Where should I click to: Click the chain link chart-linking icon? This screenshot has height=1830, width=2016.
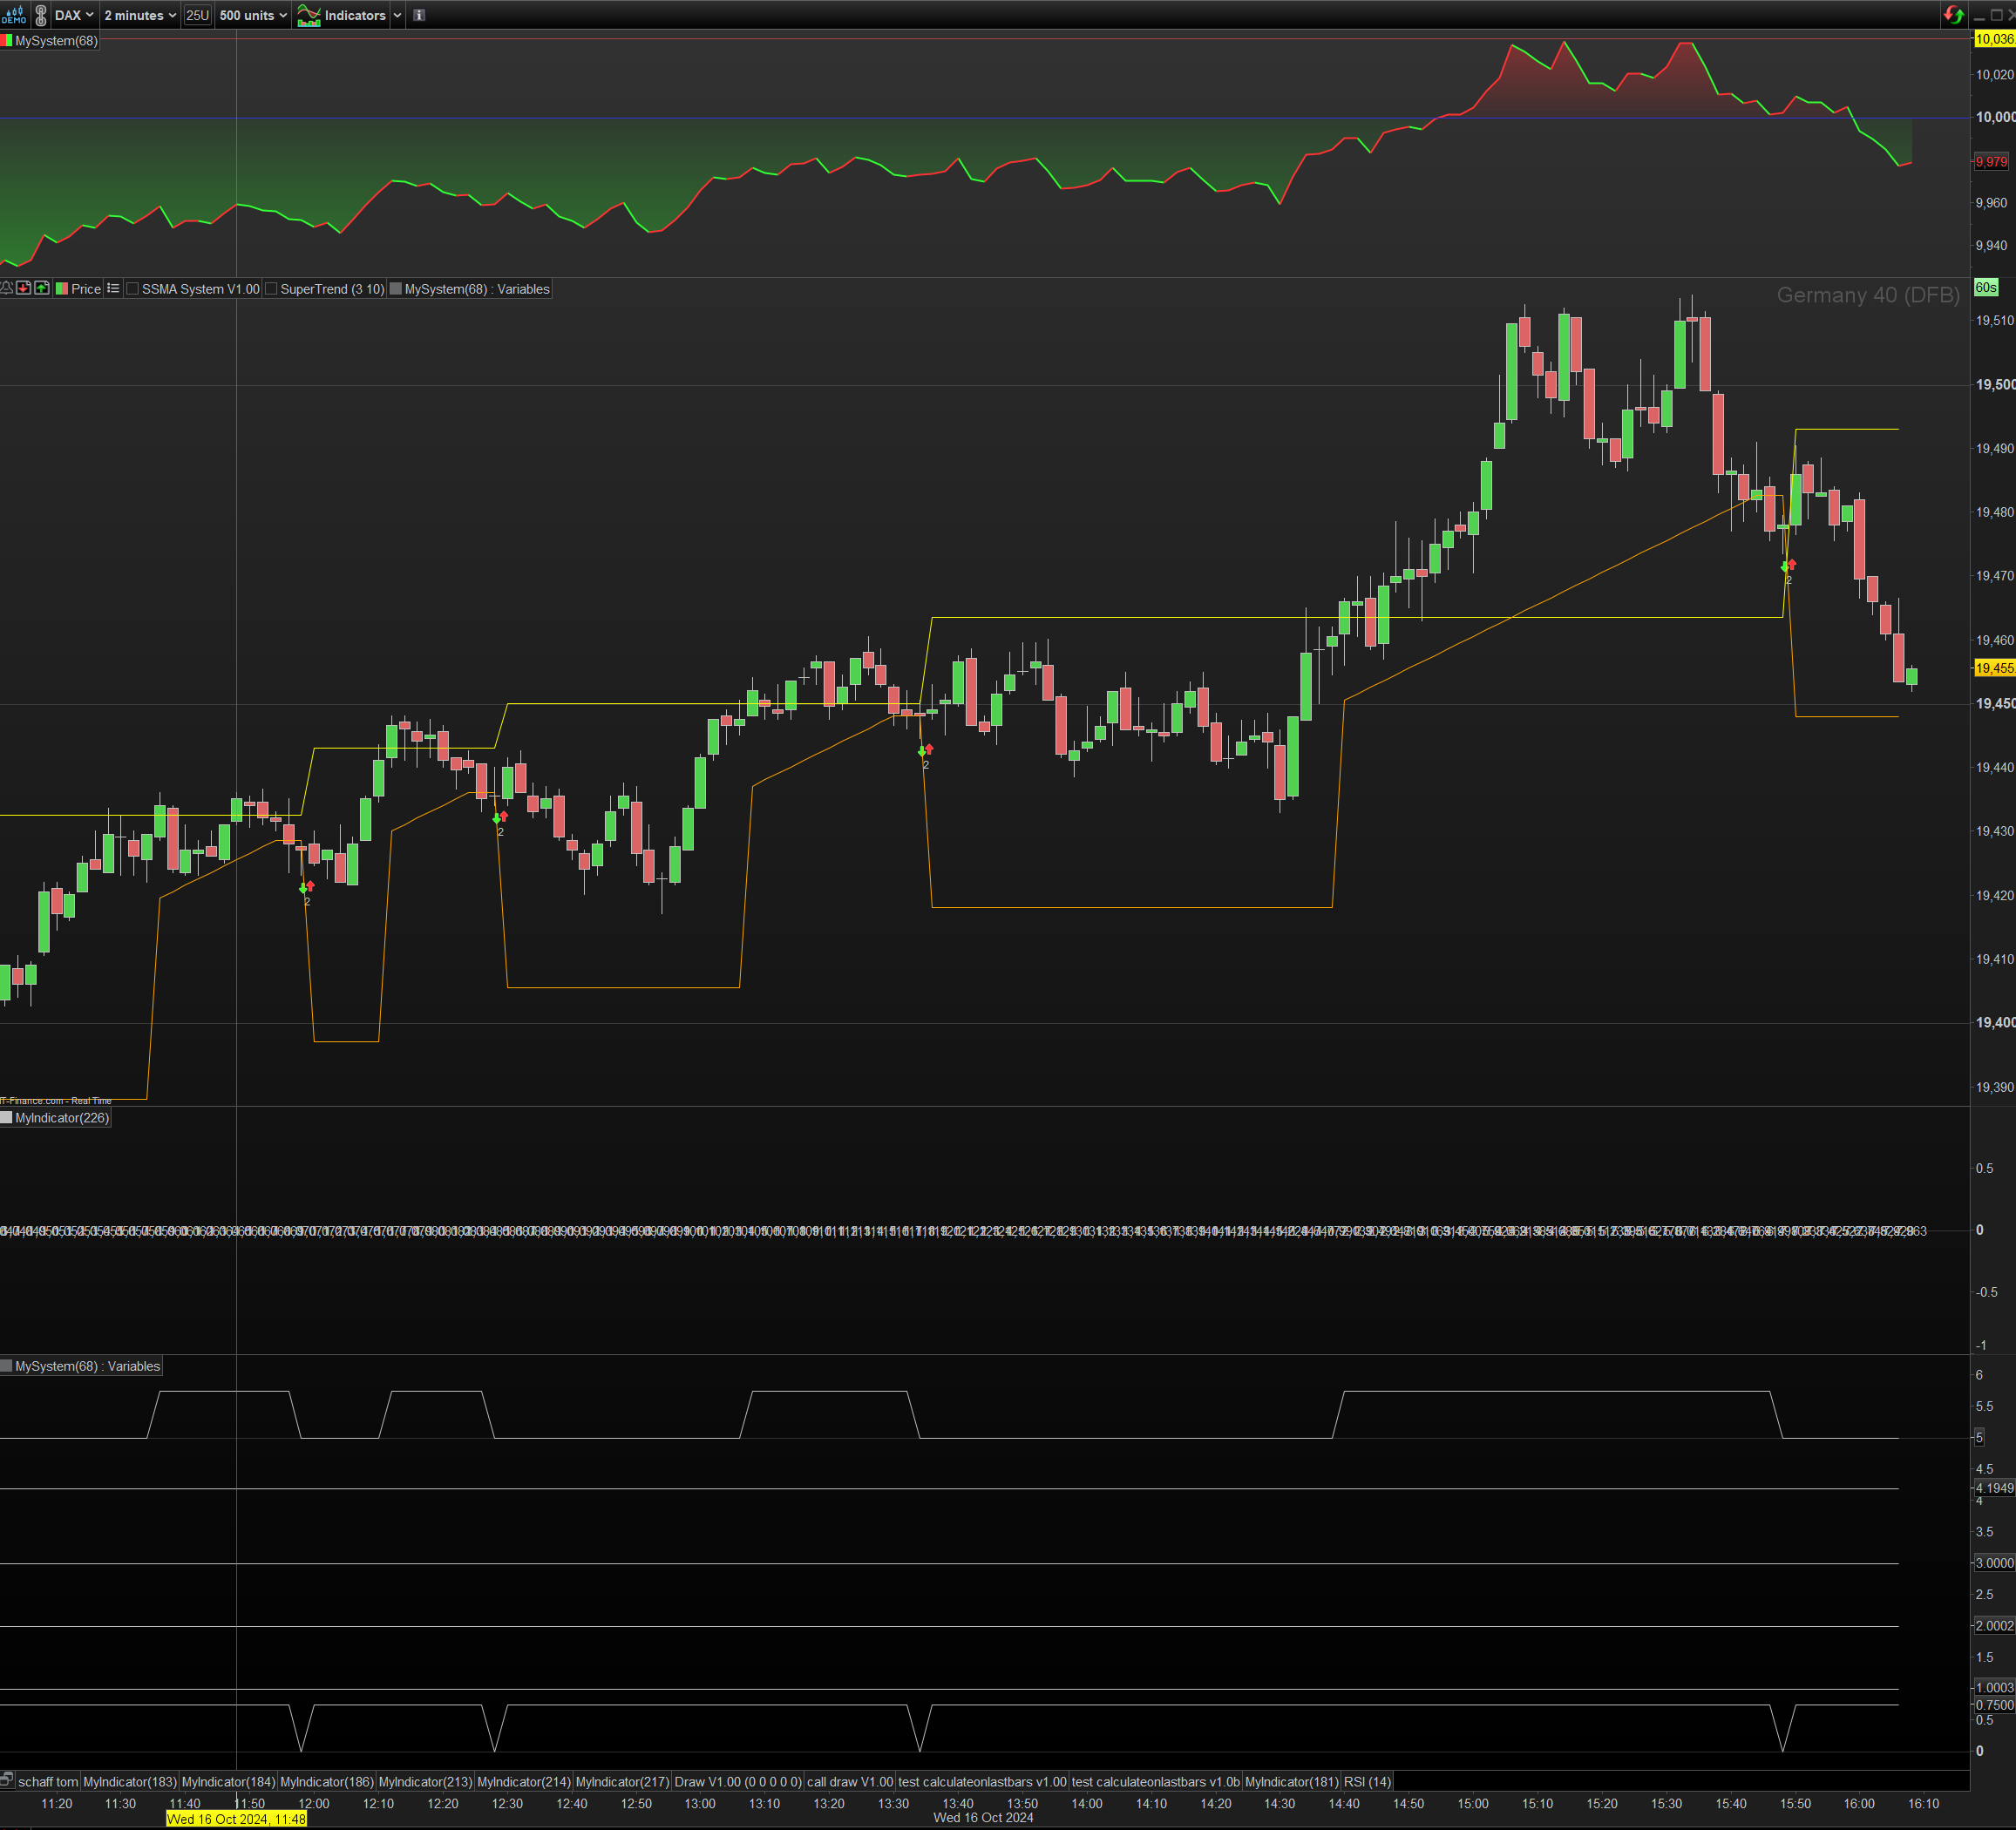[41, 15]
